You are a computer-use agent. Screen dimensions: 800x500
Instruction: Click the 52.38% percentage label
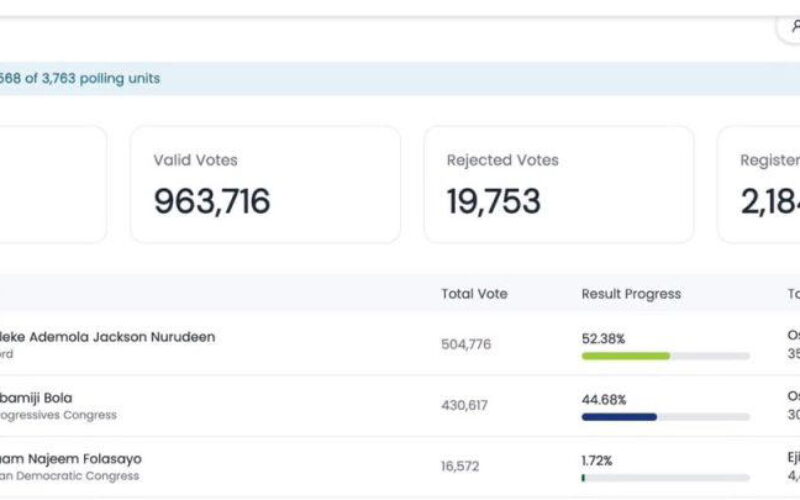[x=603, y=339]
